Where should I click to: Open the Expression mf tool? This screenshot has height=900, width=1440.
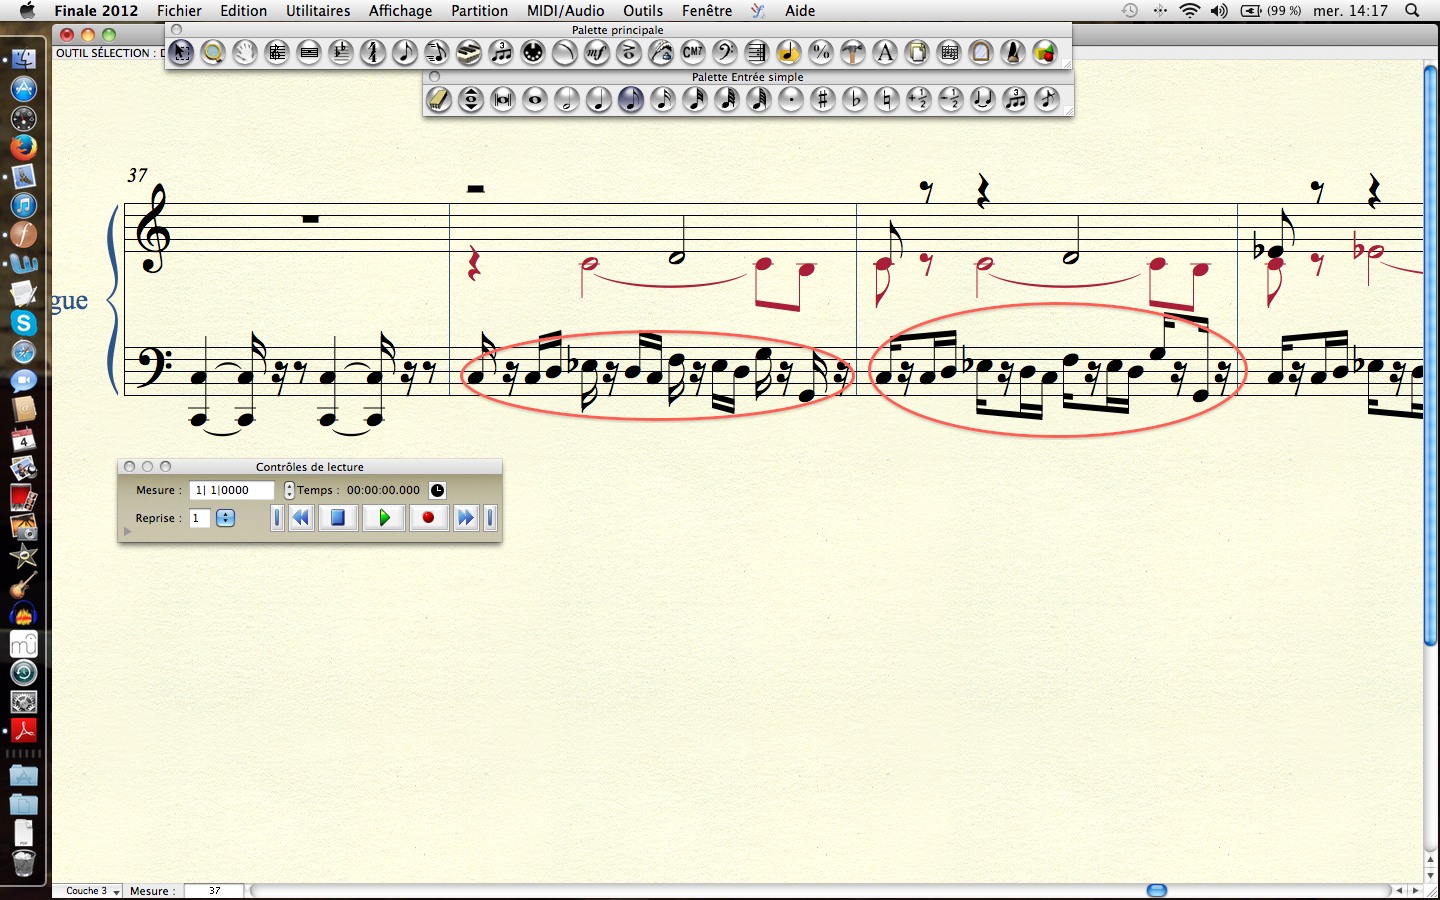[597, 53]
